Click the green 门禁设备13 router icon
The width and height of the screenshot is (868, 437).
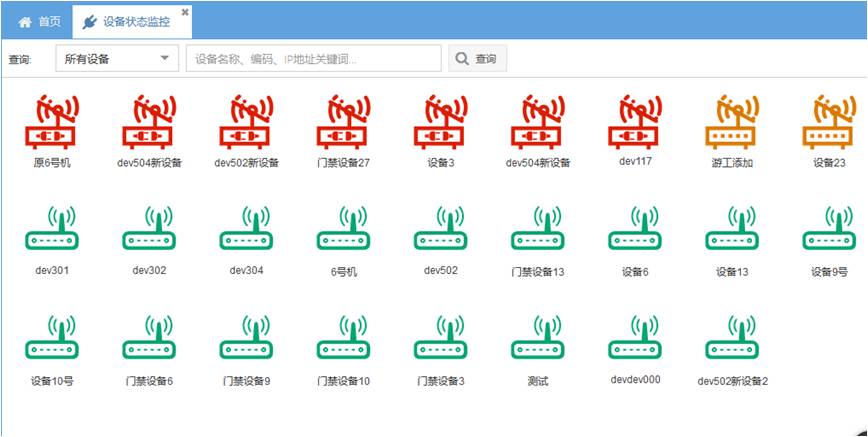point(538,228)
